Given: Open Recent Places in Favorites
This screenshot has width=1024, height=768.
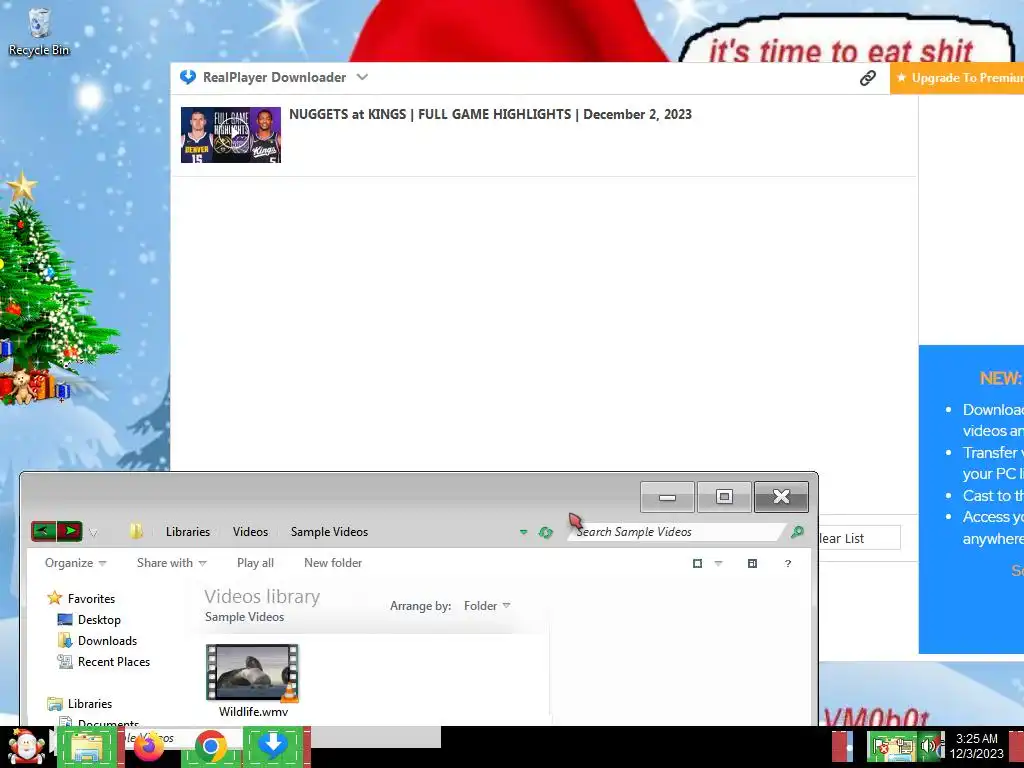Looking at the screenshot, I should (x=114, y=661).
